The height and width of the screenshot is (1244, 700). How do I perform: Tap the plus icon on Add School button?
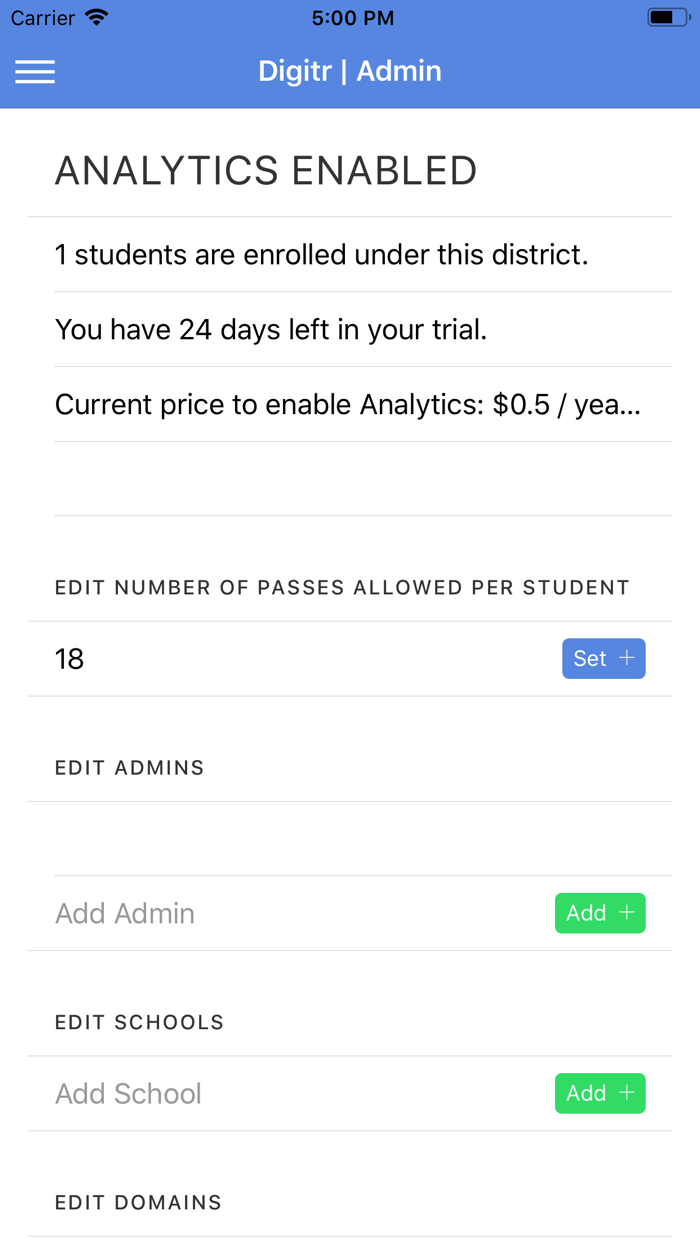(x=627, y=1093)
